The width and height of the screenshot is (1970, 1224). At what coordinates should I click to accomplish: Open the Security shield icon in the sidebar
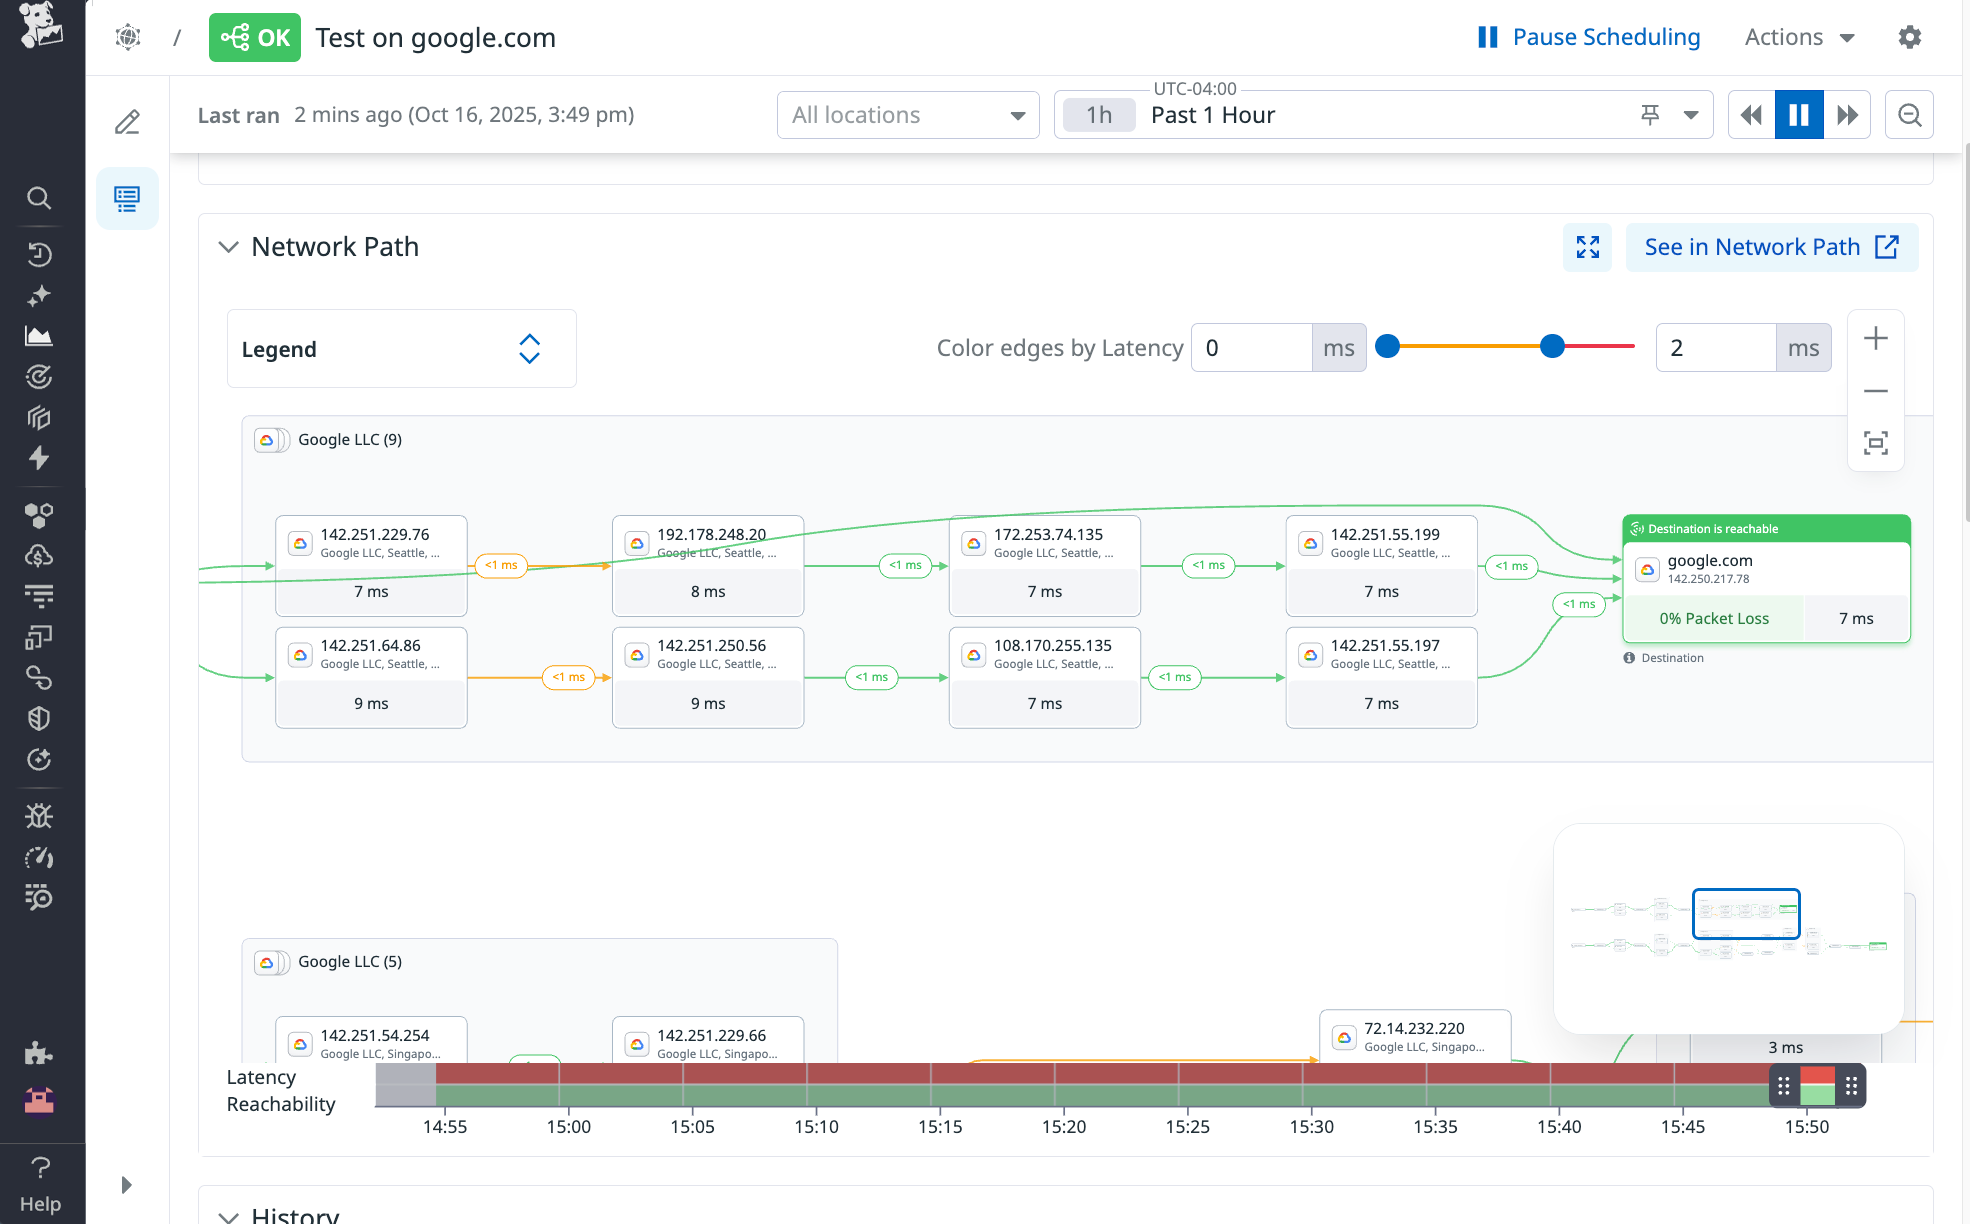tap(39, 718)
